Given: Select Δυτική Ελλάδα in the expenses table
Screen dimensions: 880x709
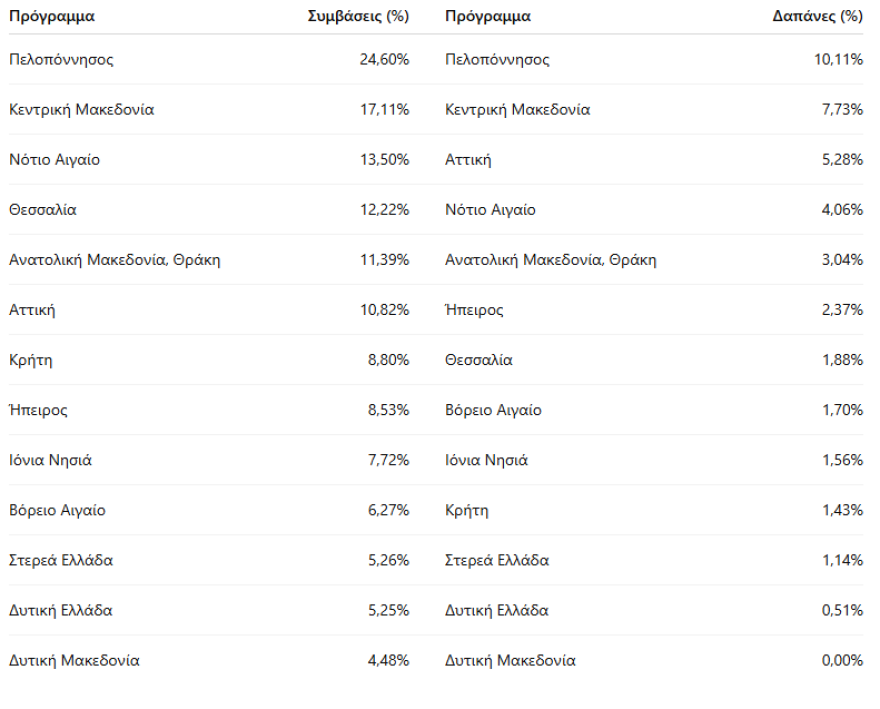Looking at the screenshot, I should point(496,610).
